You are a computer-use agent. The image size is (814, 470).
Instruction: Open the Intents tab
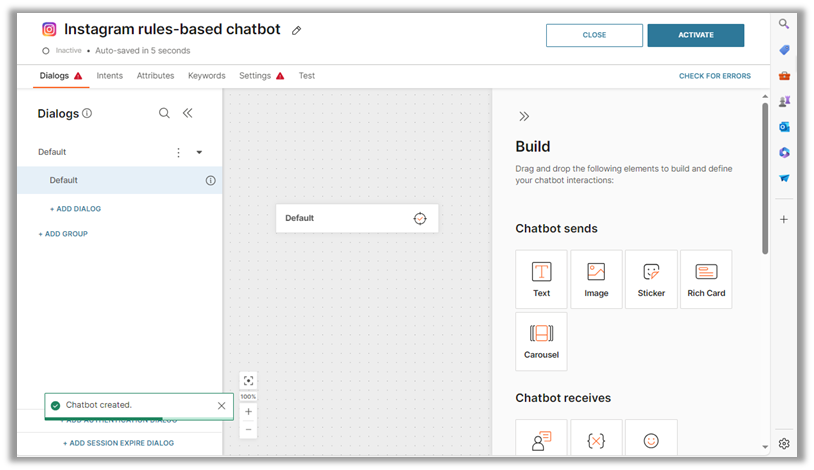[110, 76]
